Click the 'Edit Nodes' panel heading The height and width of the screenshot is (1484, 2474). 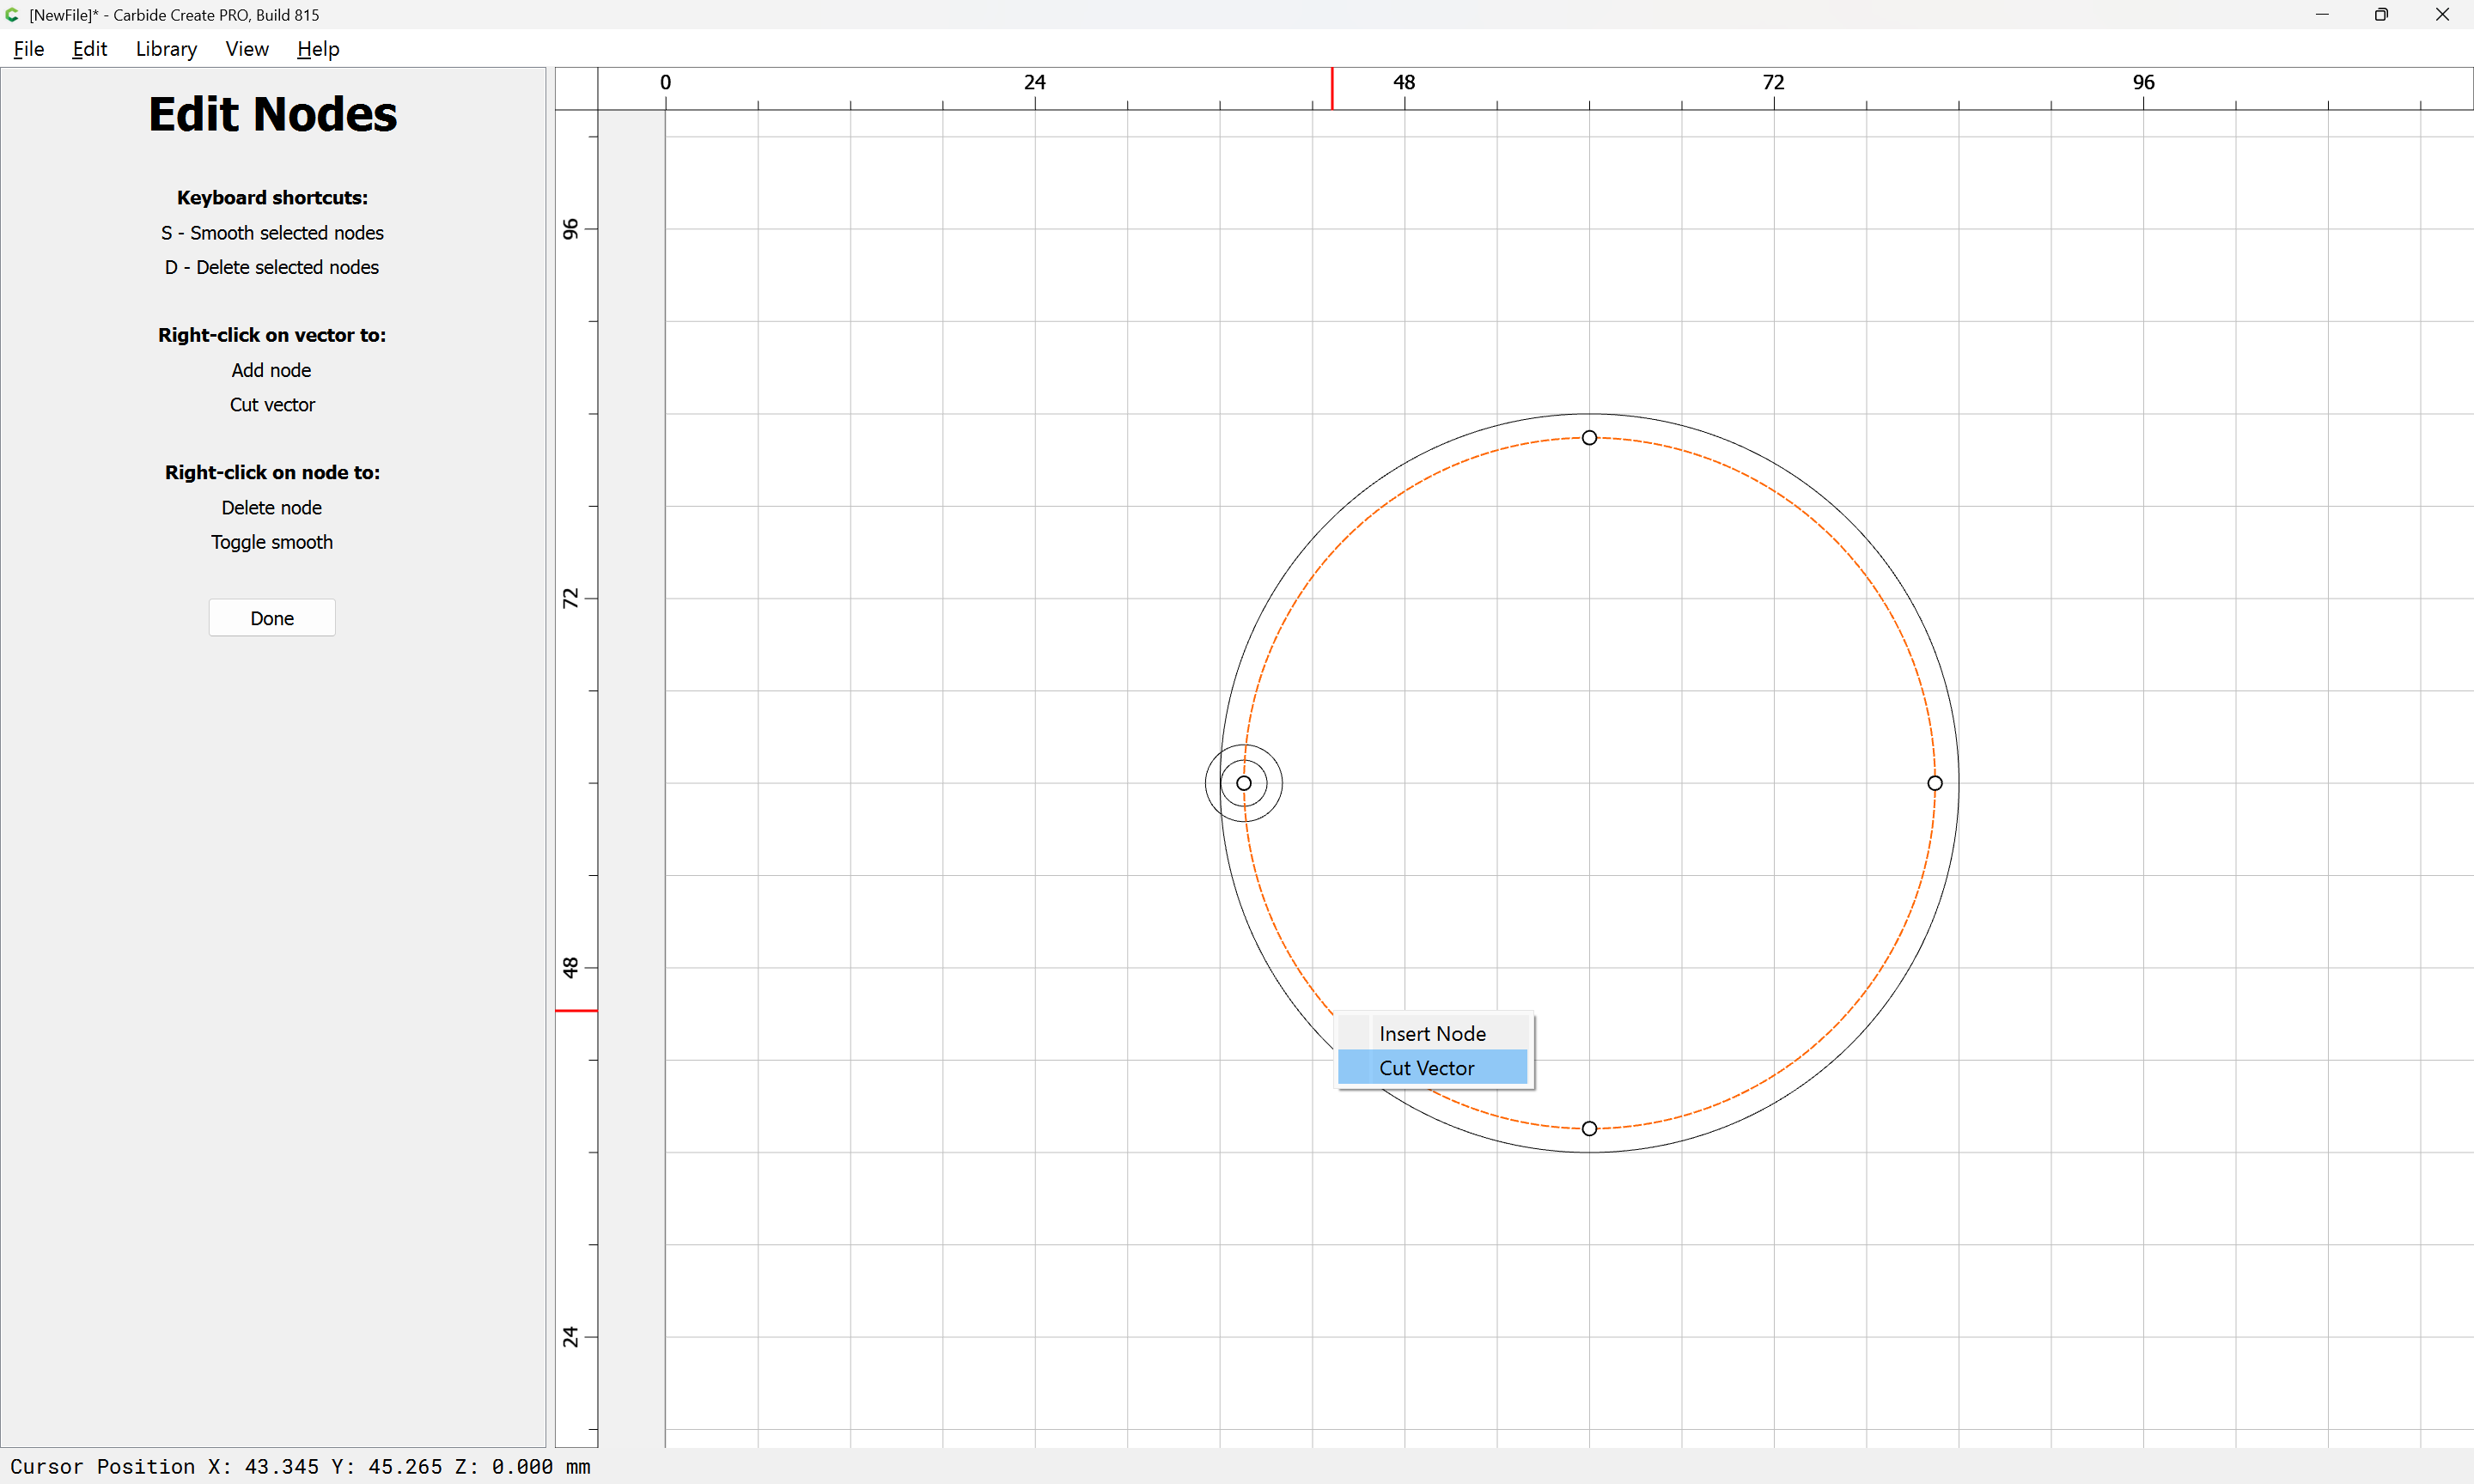click(x=272, y=114)
